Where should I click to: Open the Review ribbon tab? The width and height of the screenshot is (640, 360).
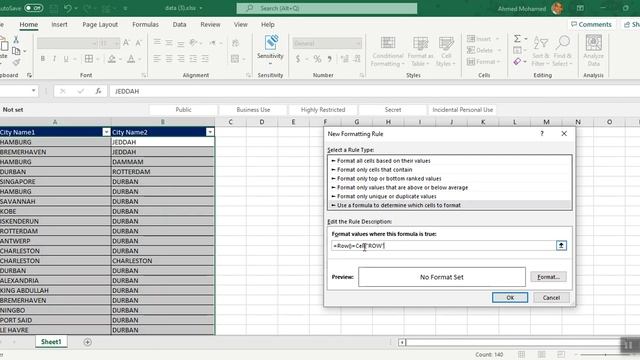click(x=210, y=24)
